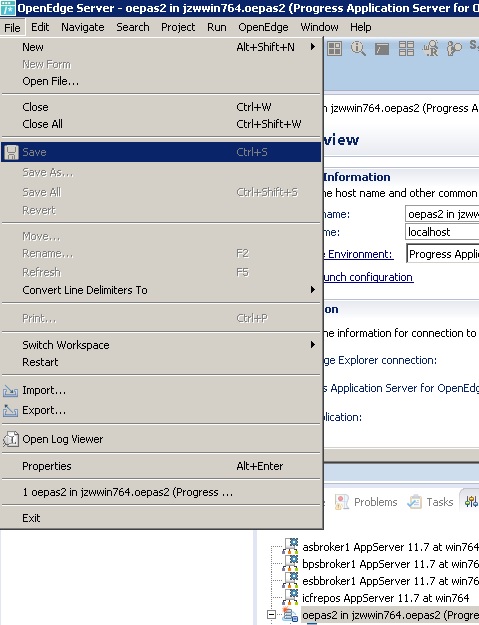
Task: Click the four-square perspective icon in toolbar
Action: (x=334, y=49)
